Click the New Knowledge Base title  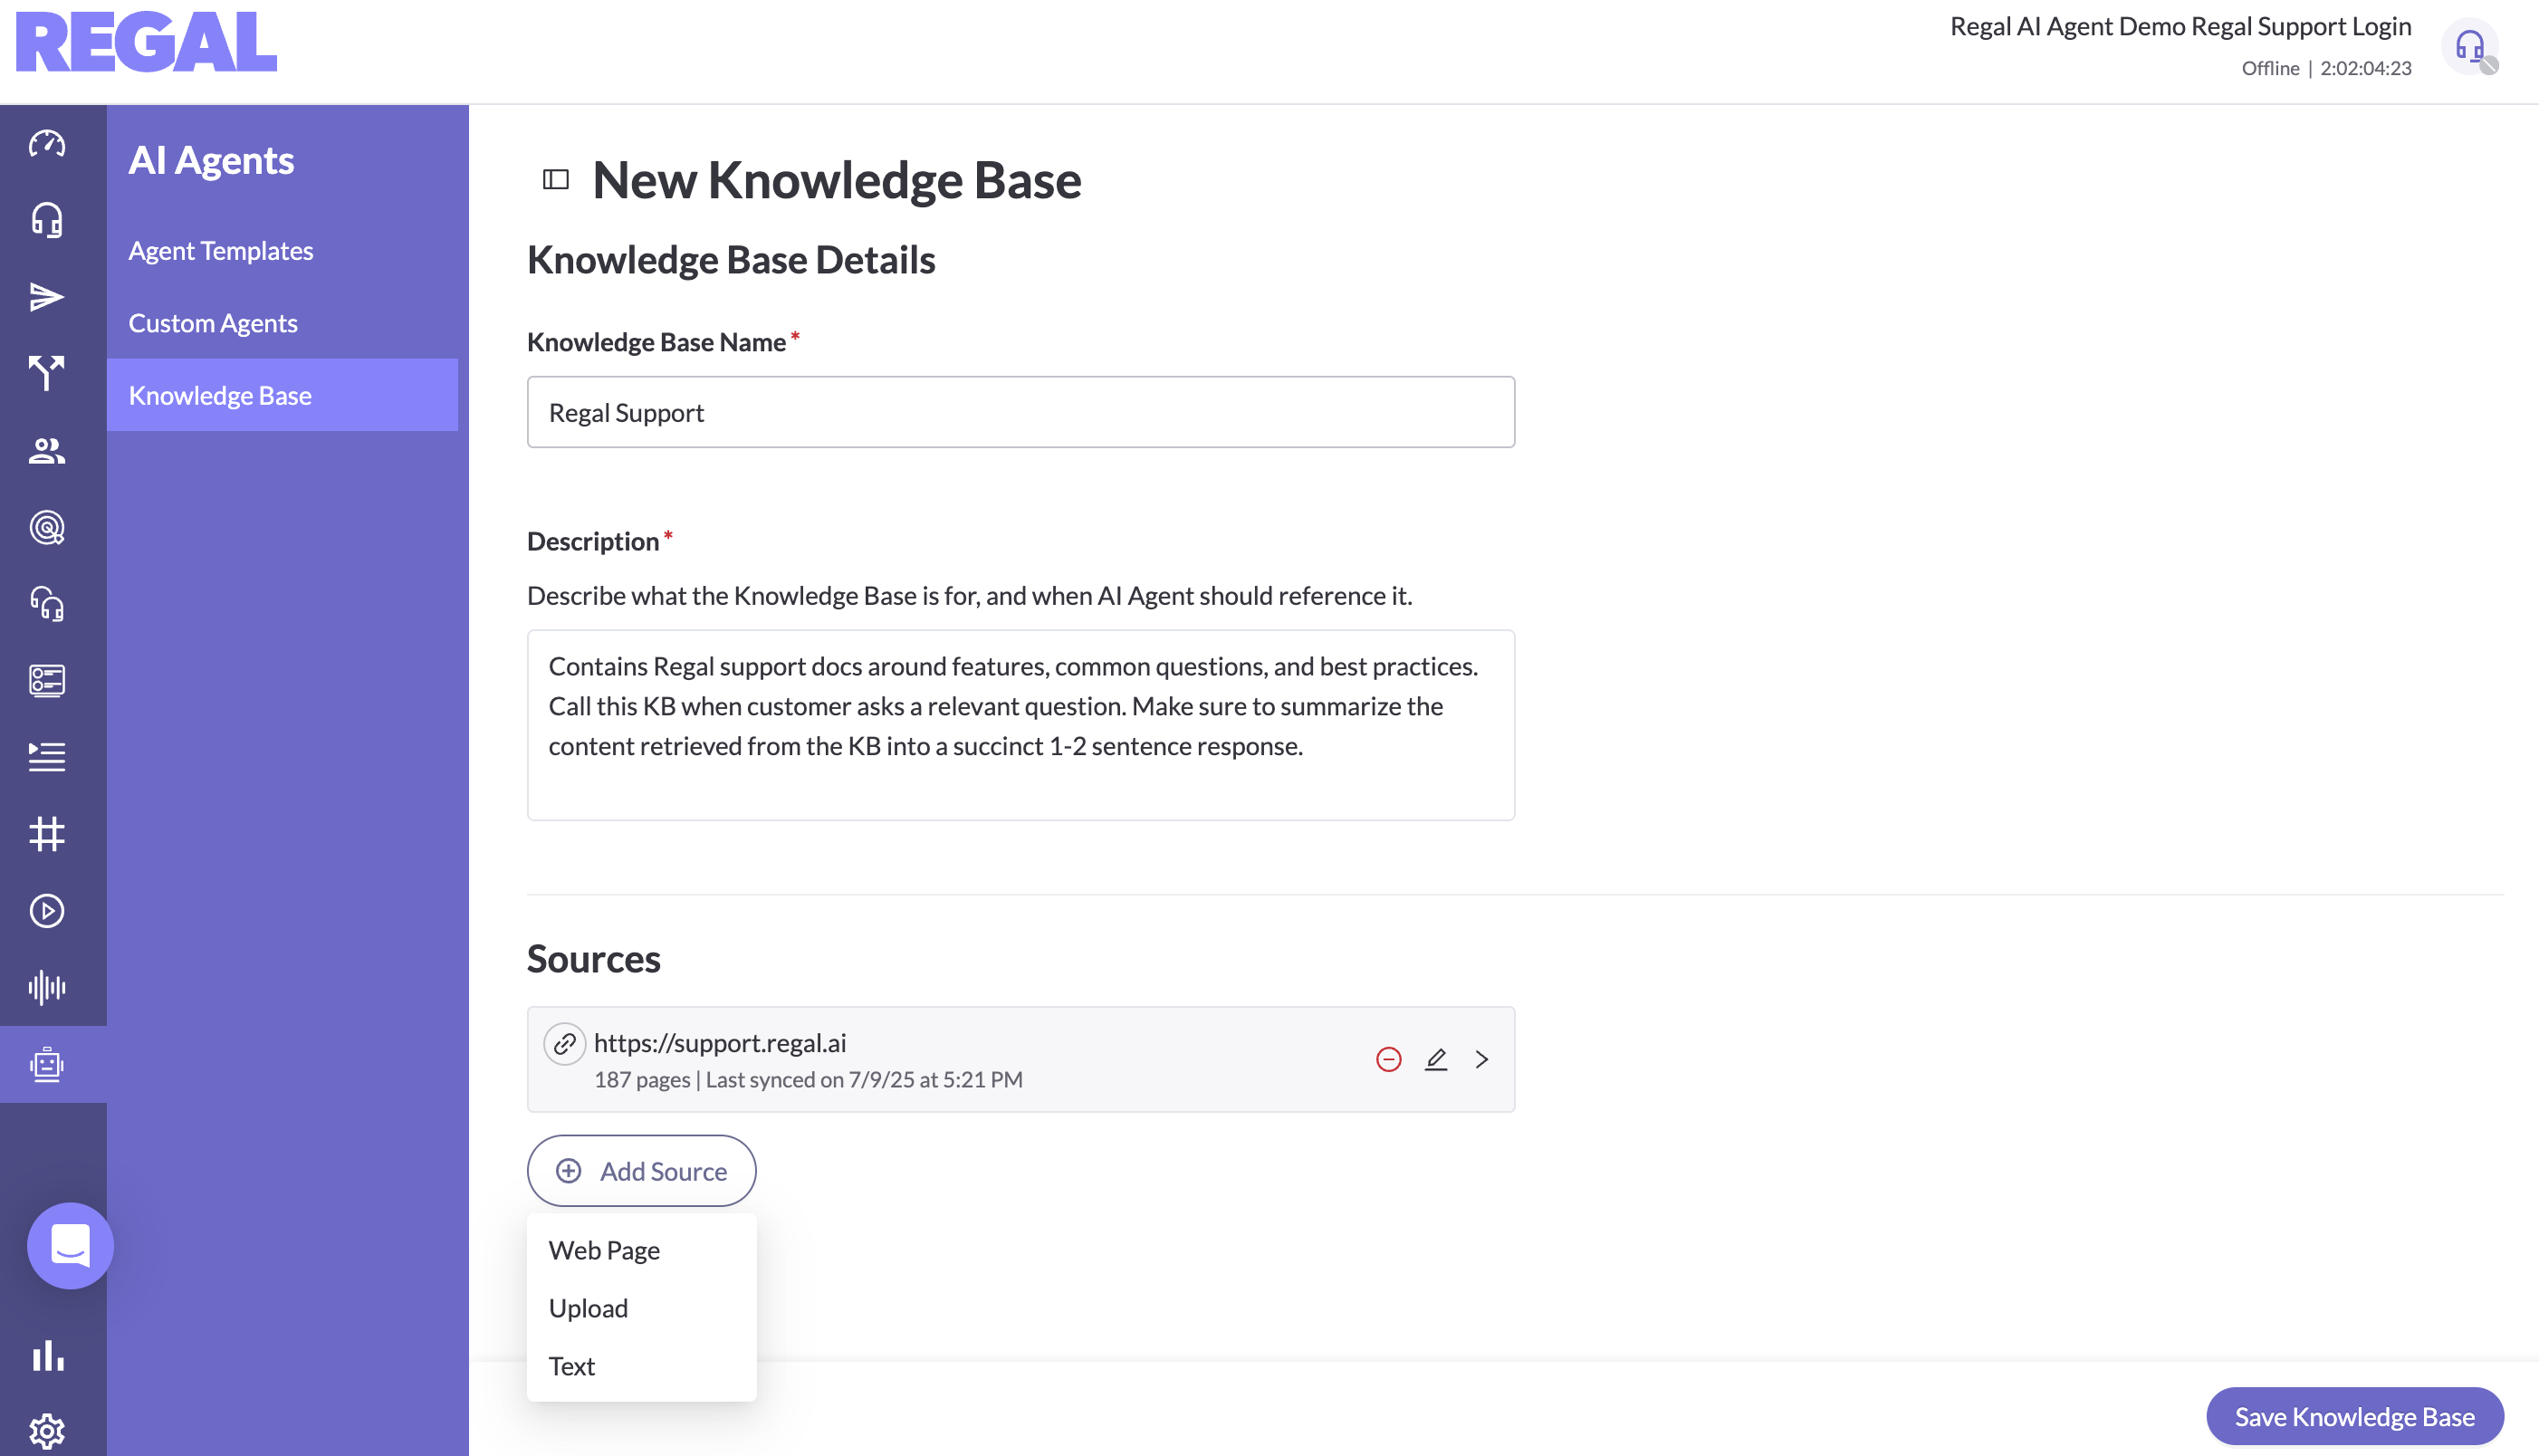click(x=837, y=180)
